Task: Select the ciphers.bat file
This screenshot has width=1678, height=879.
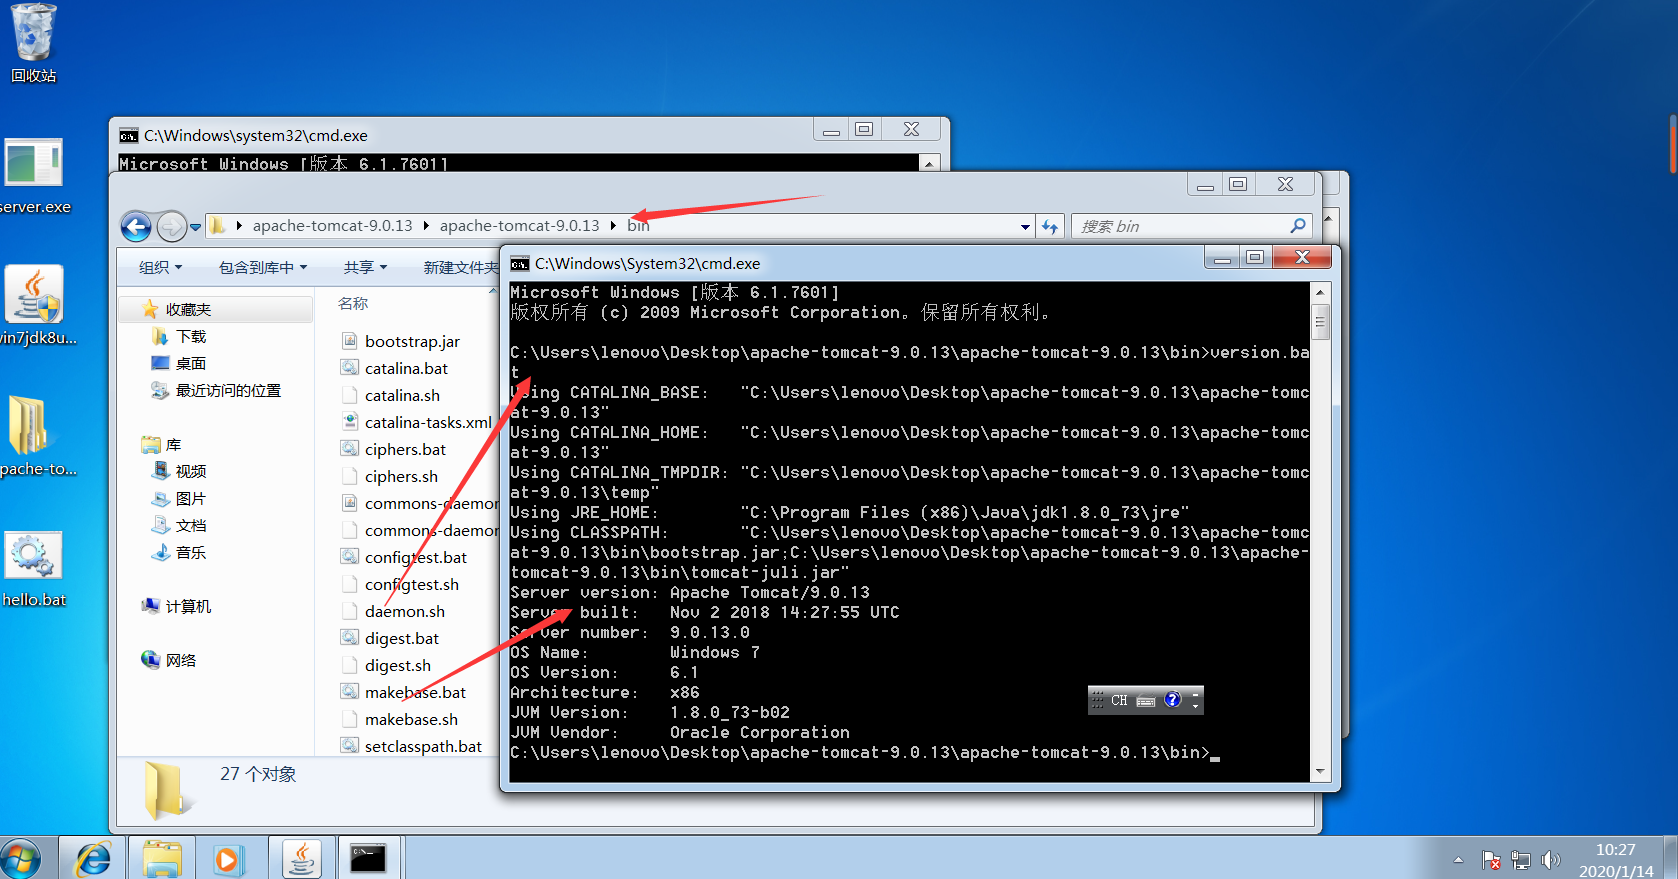Action: [x=405, y=449]
